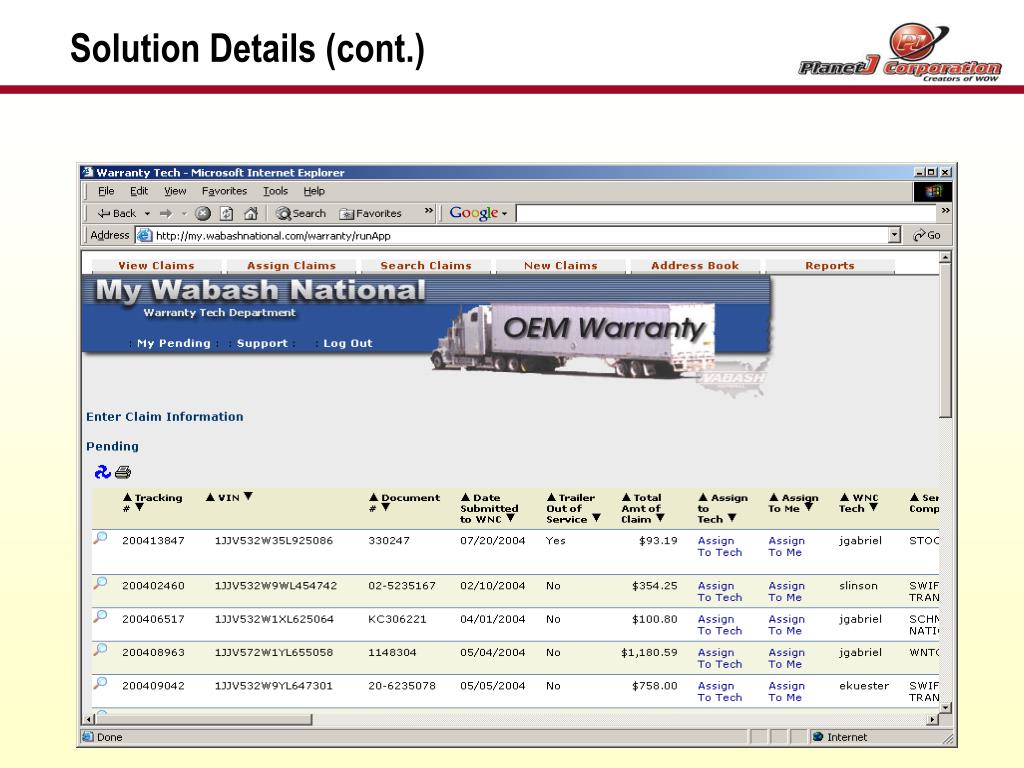Click the browser Forward arrow
The height and width of the screenshot is (768, 1024).
click(x=166, y=214)
